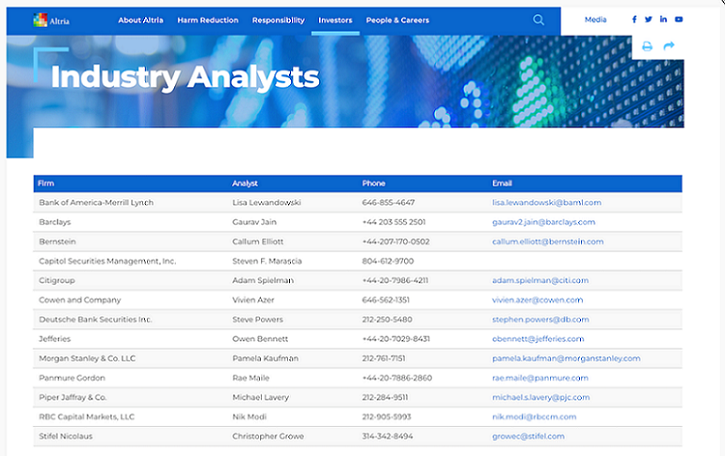
Task: Email pamela.kaufman@morganstanley.com
Action: point(566,358)
